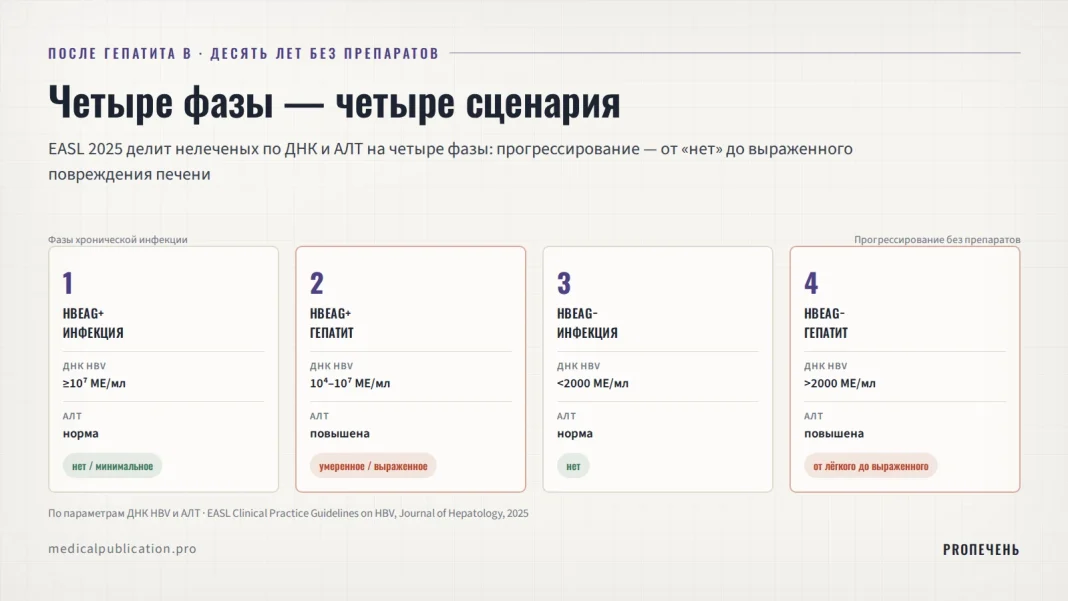Click the value '10⁴–10⁷ МЕ/мл'
The width and height of the screenshot is (1068, 601).
350,383
